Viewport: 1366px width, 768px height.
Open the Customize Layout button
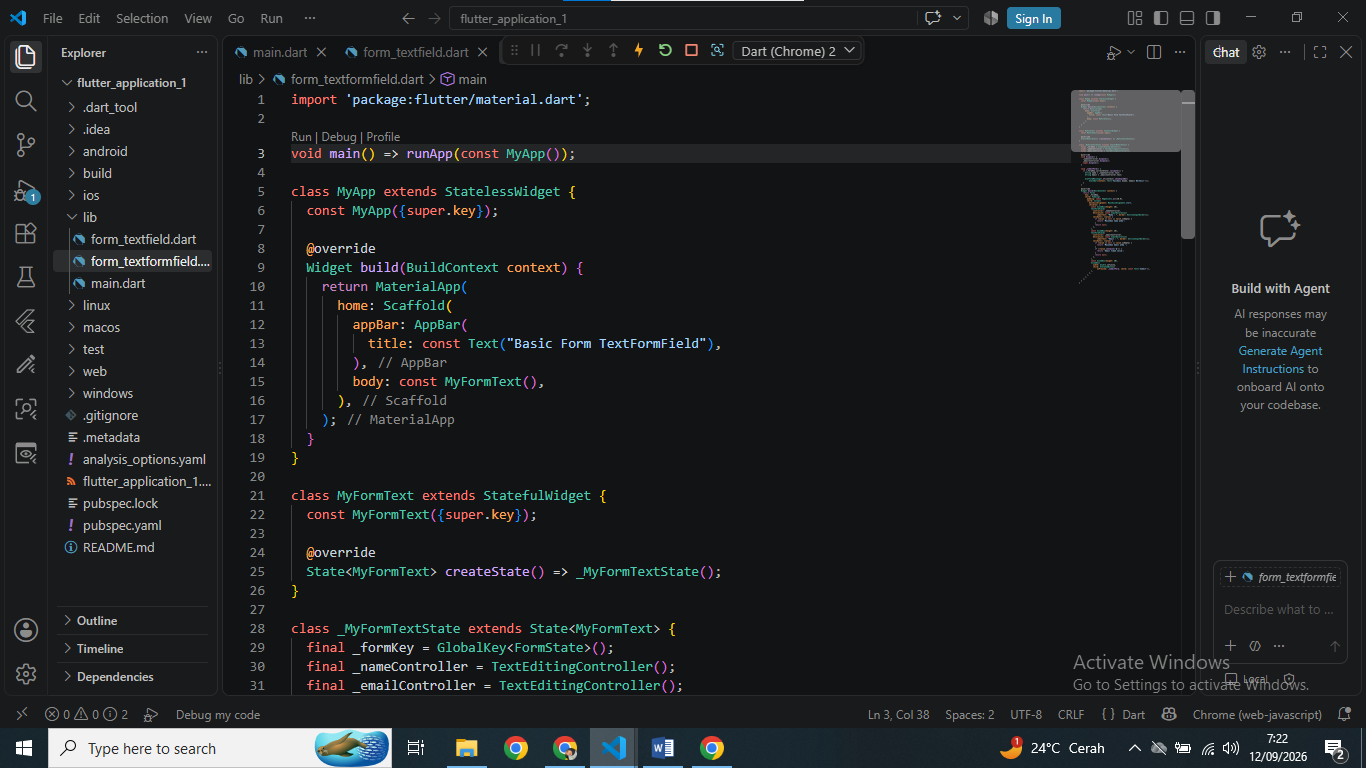coord(1135,18)
